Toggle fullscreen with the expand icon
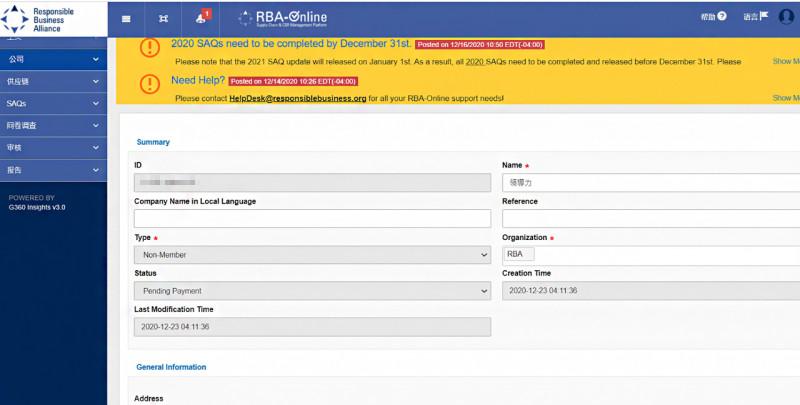The width and height of the screenshot is (800, 405). point(163,18)
